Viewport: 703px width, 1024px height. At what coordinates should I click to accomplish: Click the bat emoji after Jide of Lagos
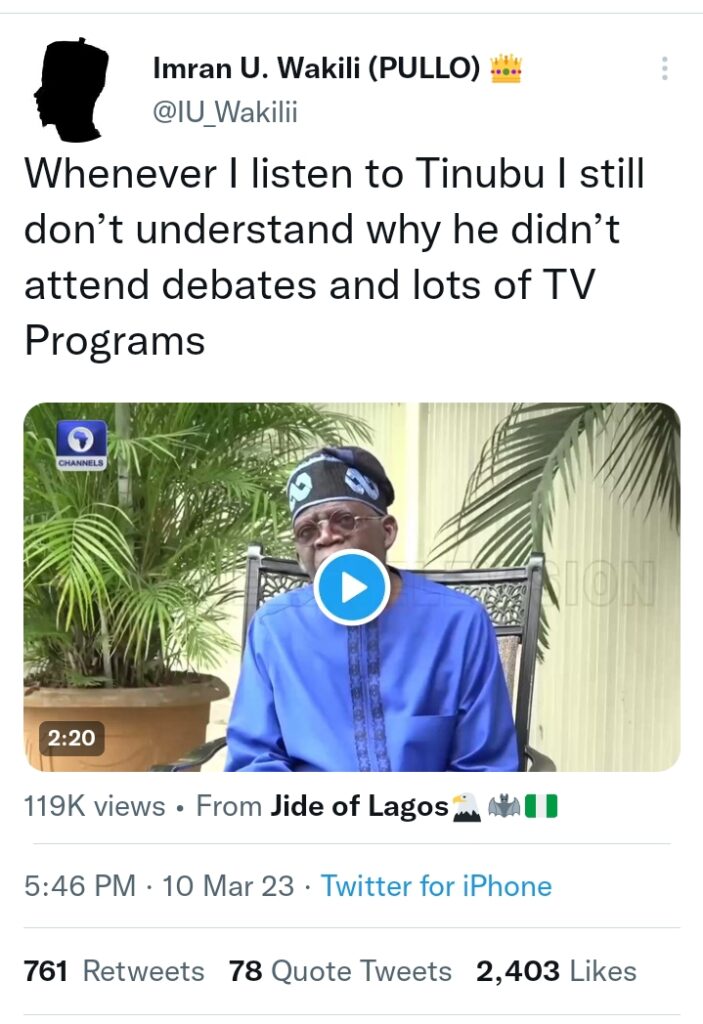(x=504, y=807)
